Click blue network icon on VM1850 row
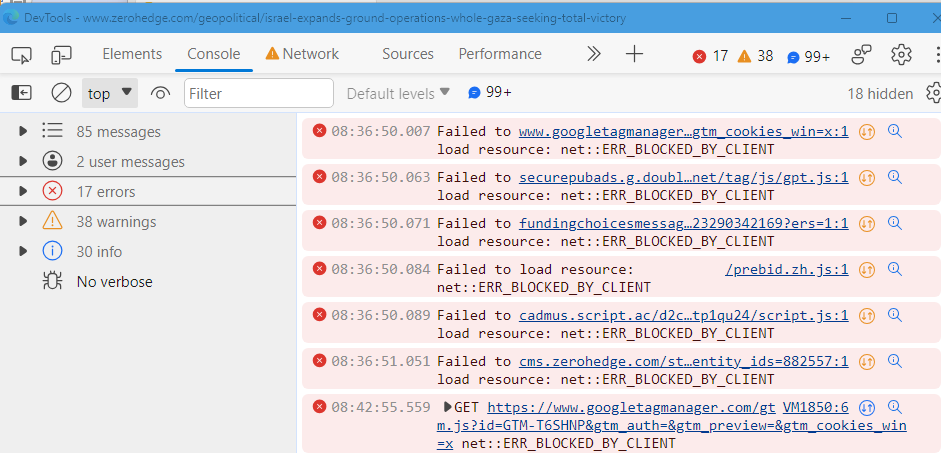 pos(866,408)
